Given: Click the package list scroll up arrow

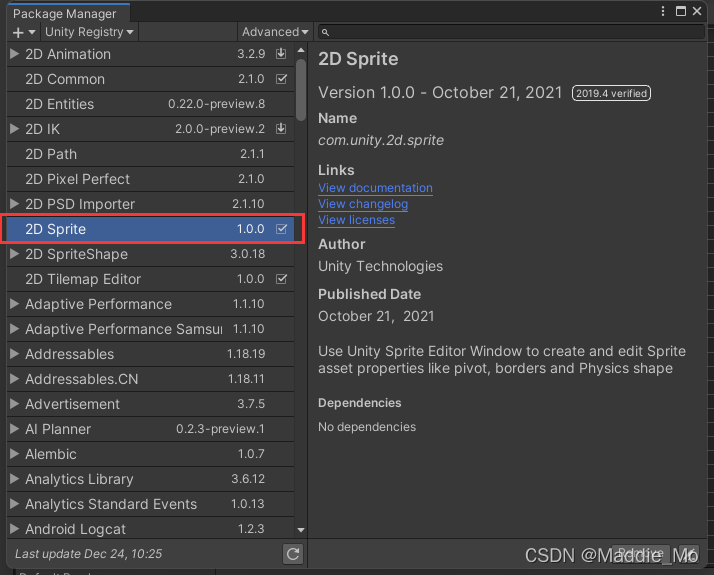Looking at the screenshot, I should (301, 50).
